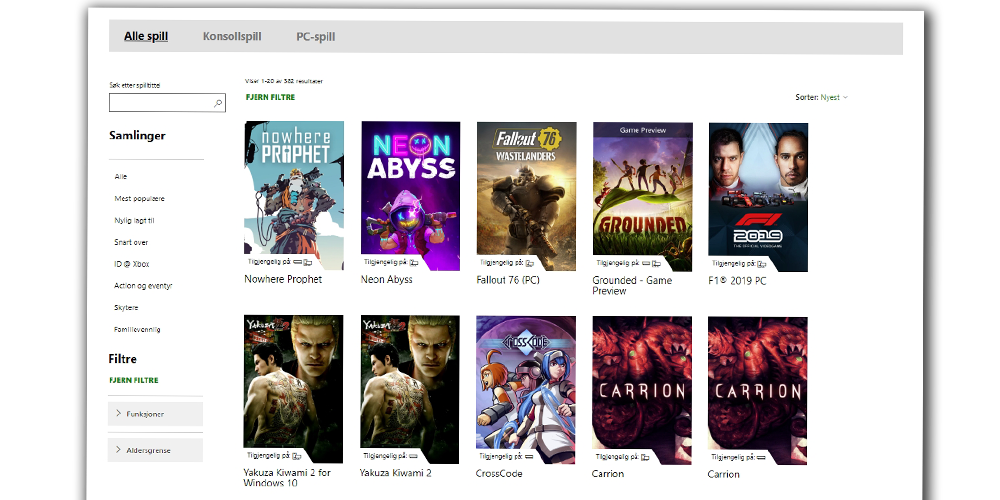Switch to the Konsollspill tab
Viewport: 1000px width, 500px height.
coord(232,37)
